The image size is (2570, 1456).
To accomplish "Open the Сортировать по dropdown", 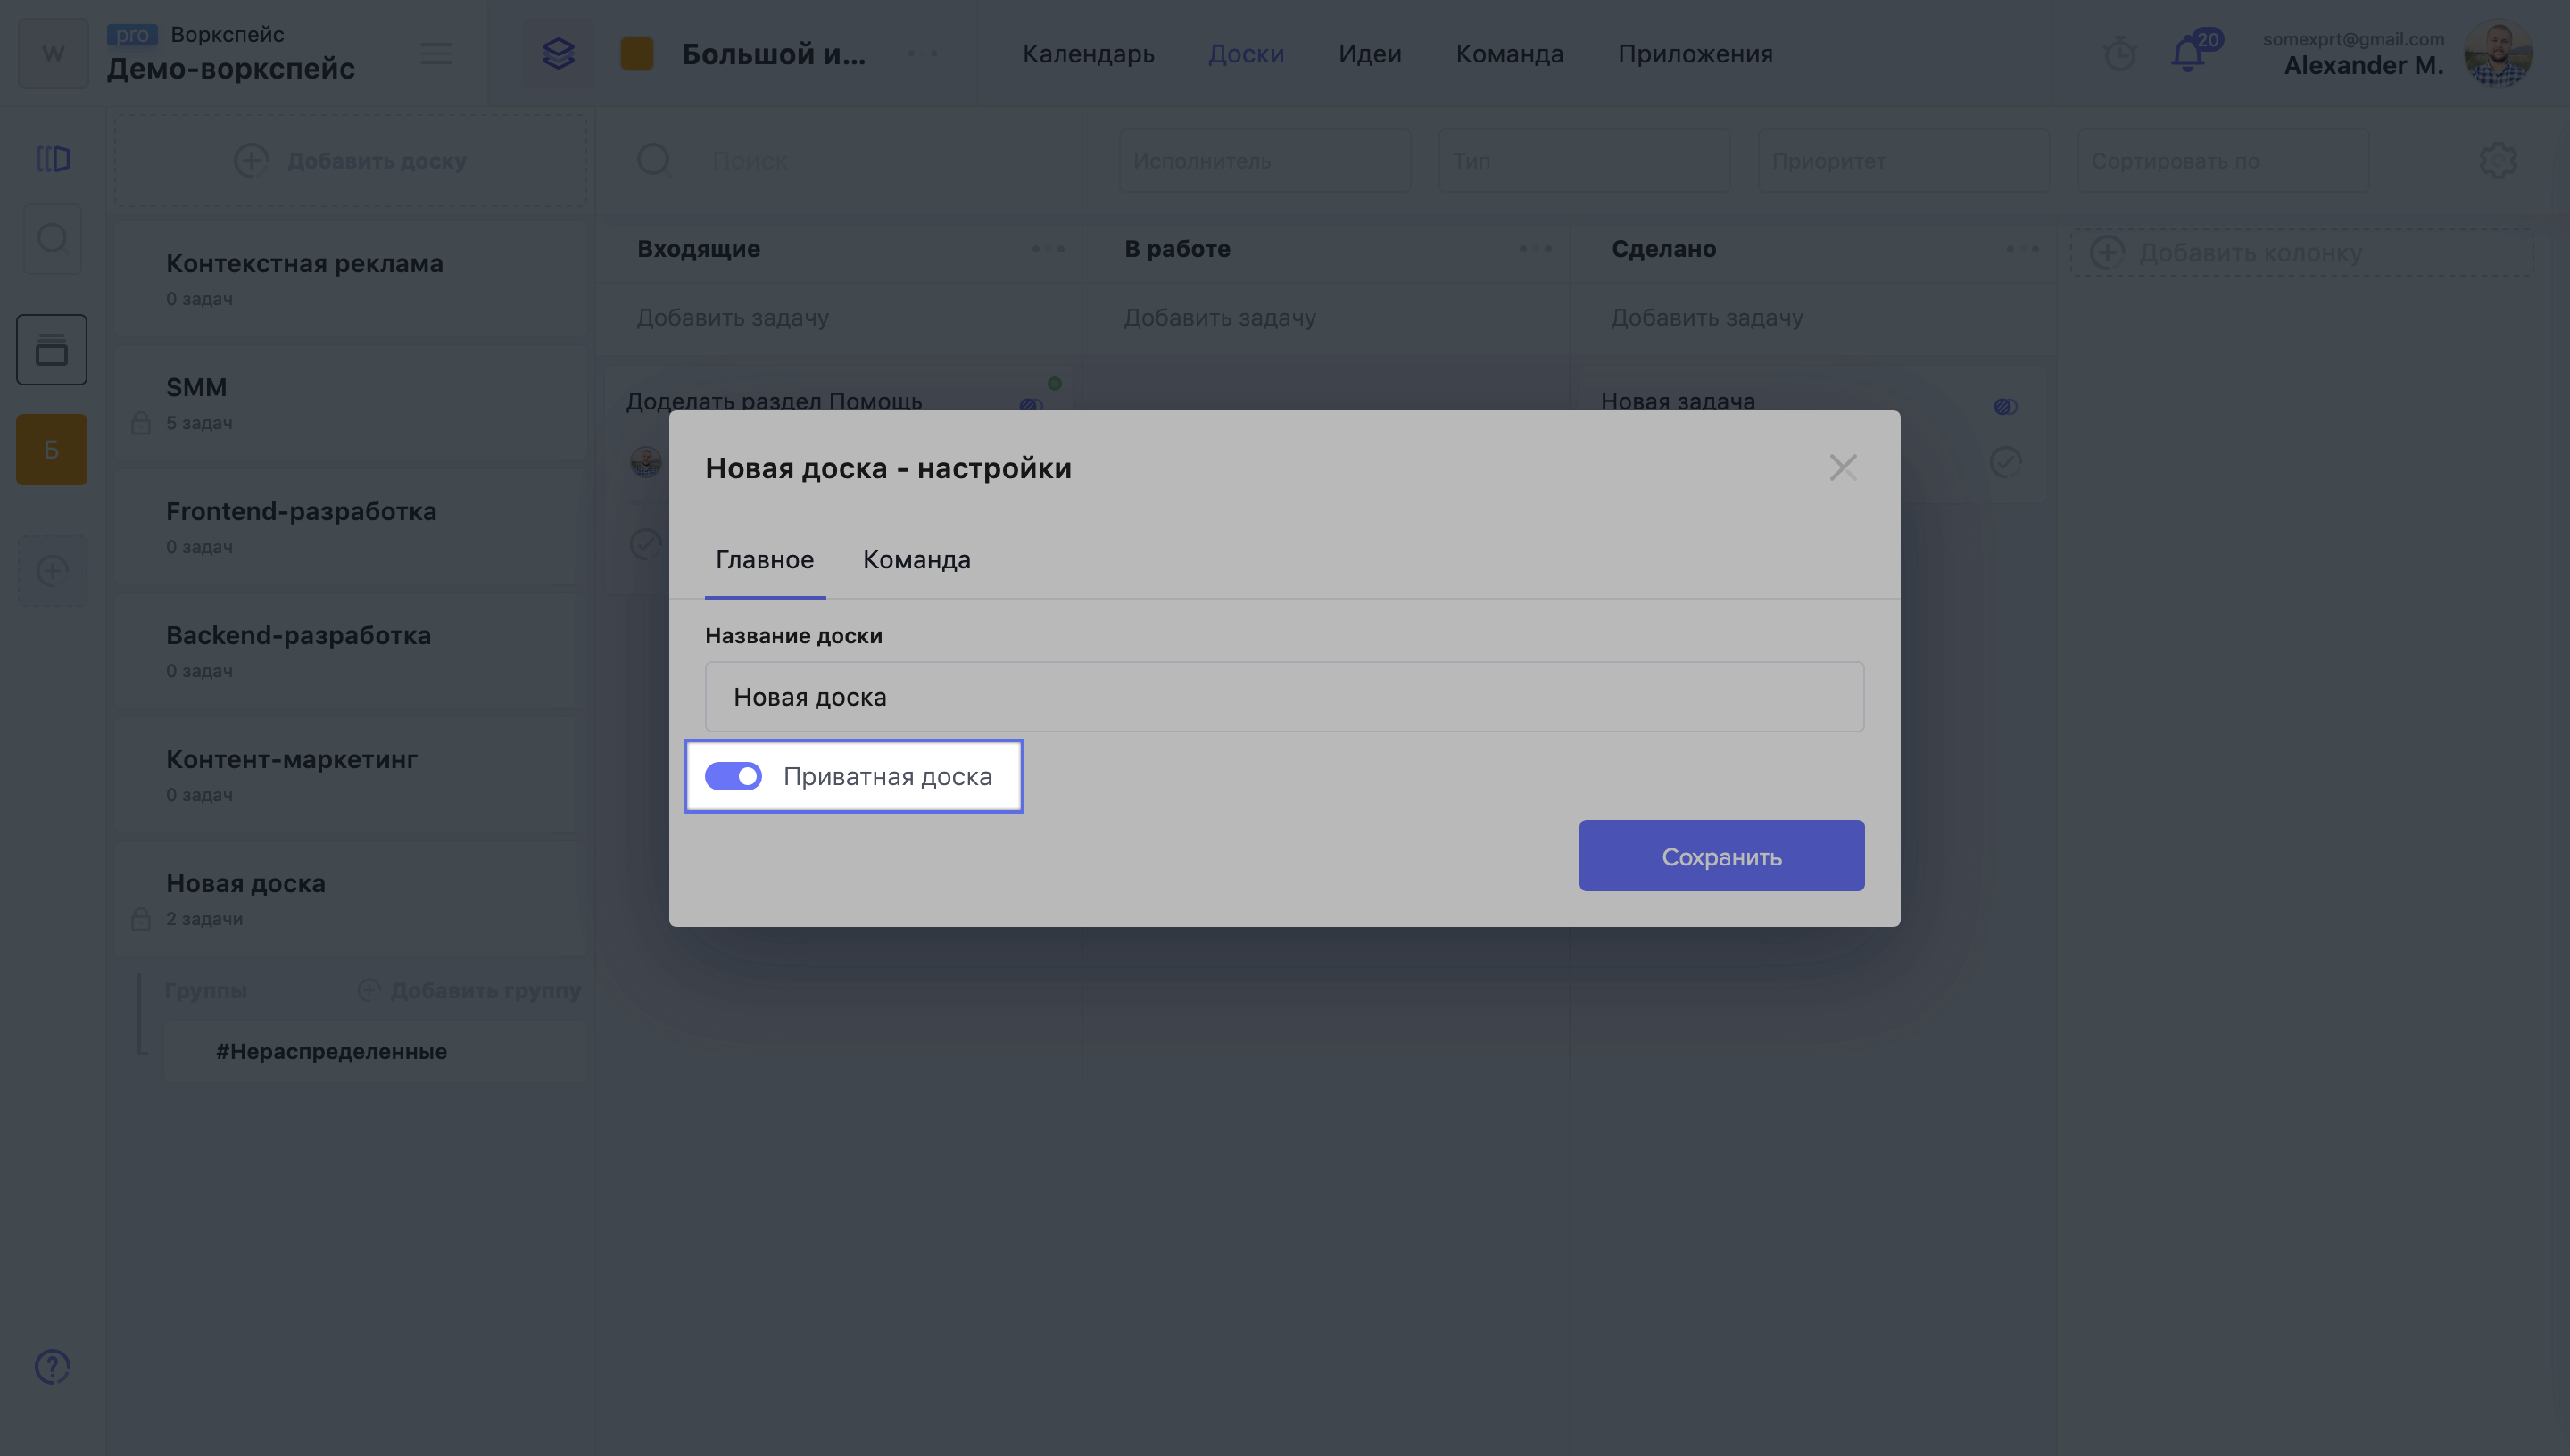I will pos(2223,160).
